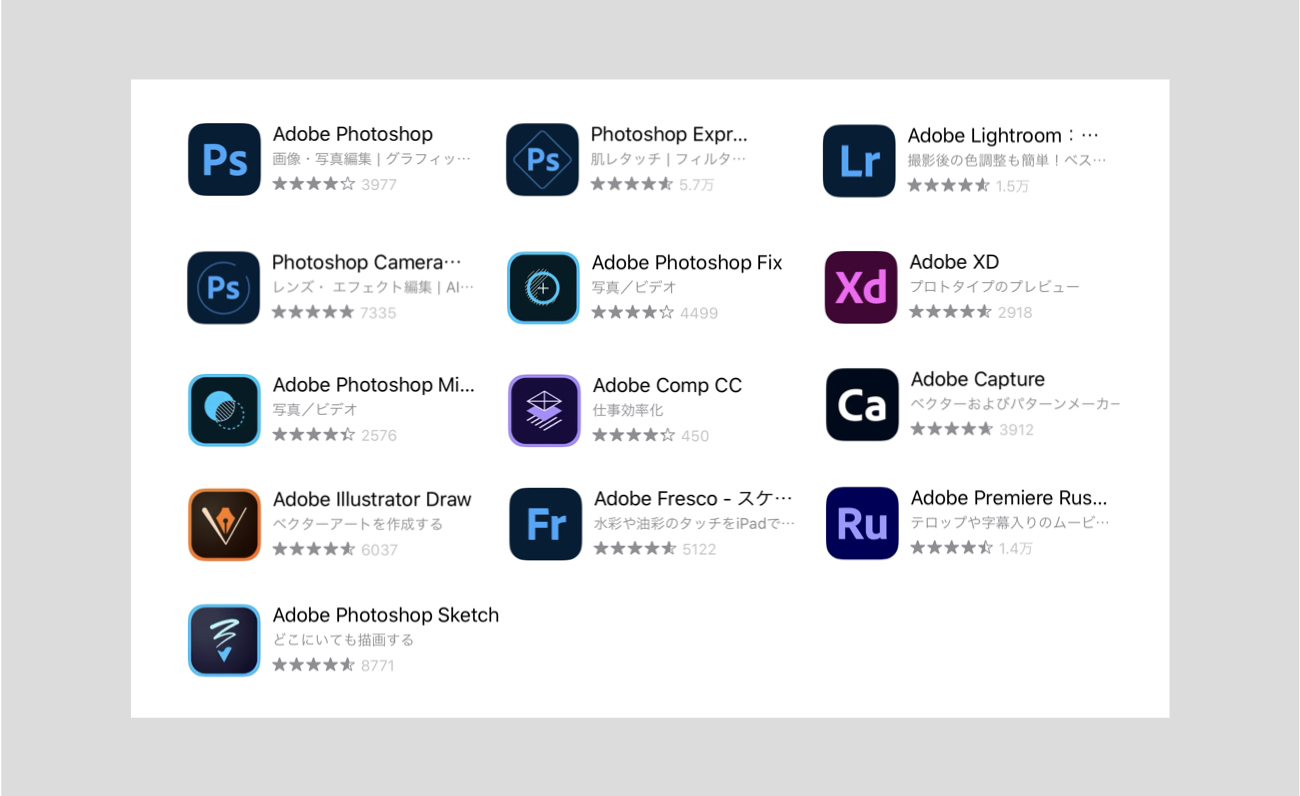Open the Adobe Photoshop Ps icon
1300x796 pixels.
tap(224, 160)
